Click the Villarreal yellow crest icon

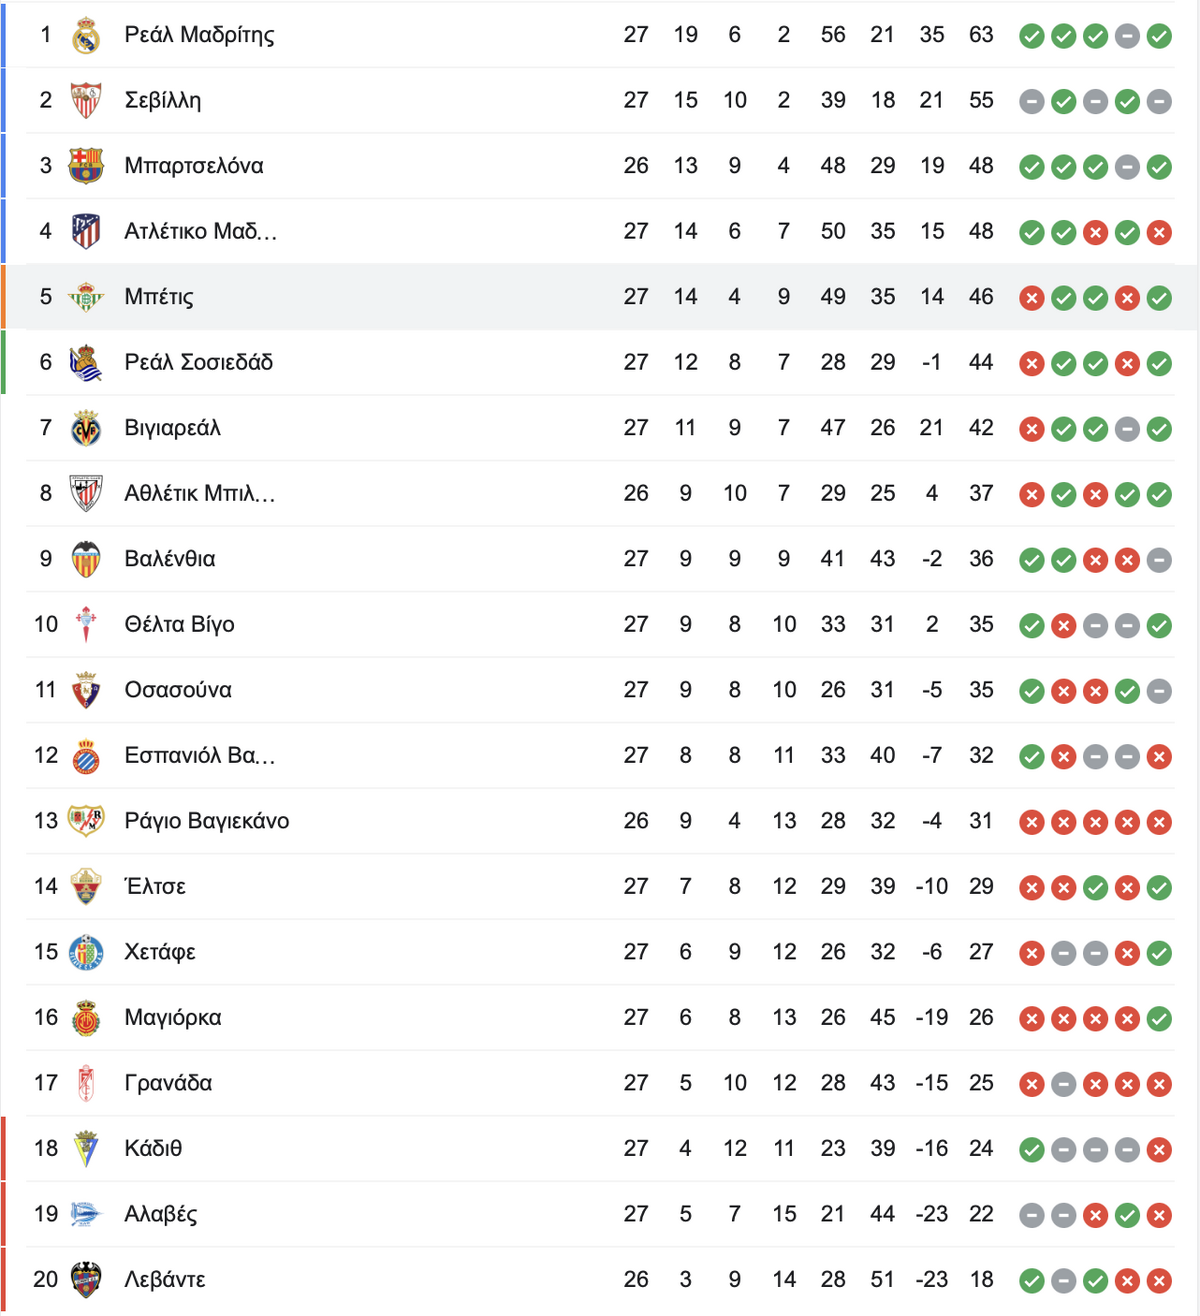(x=86, y=429)
